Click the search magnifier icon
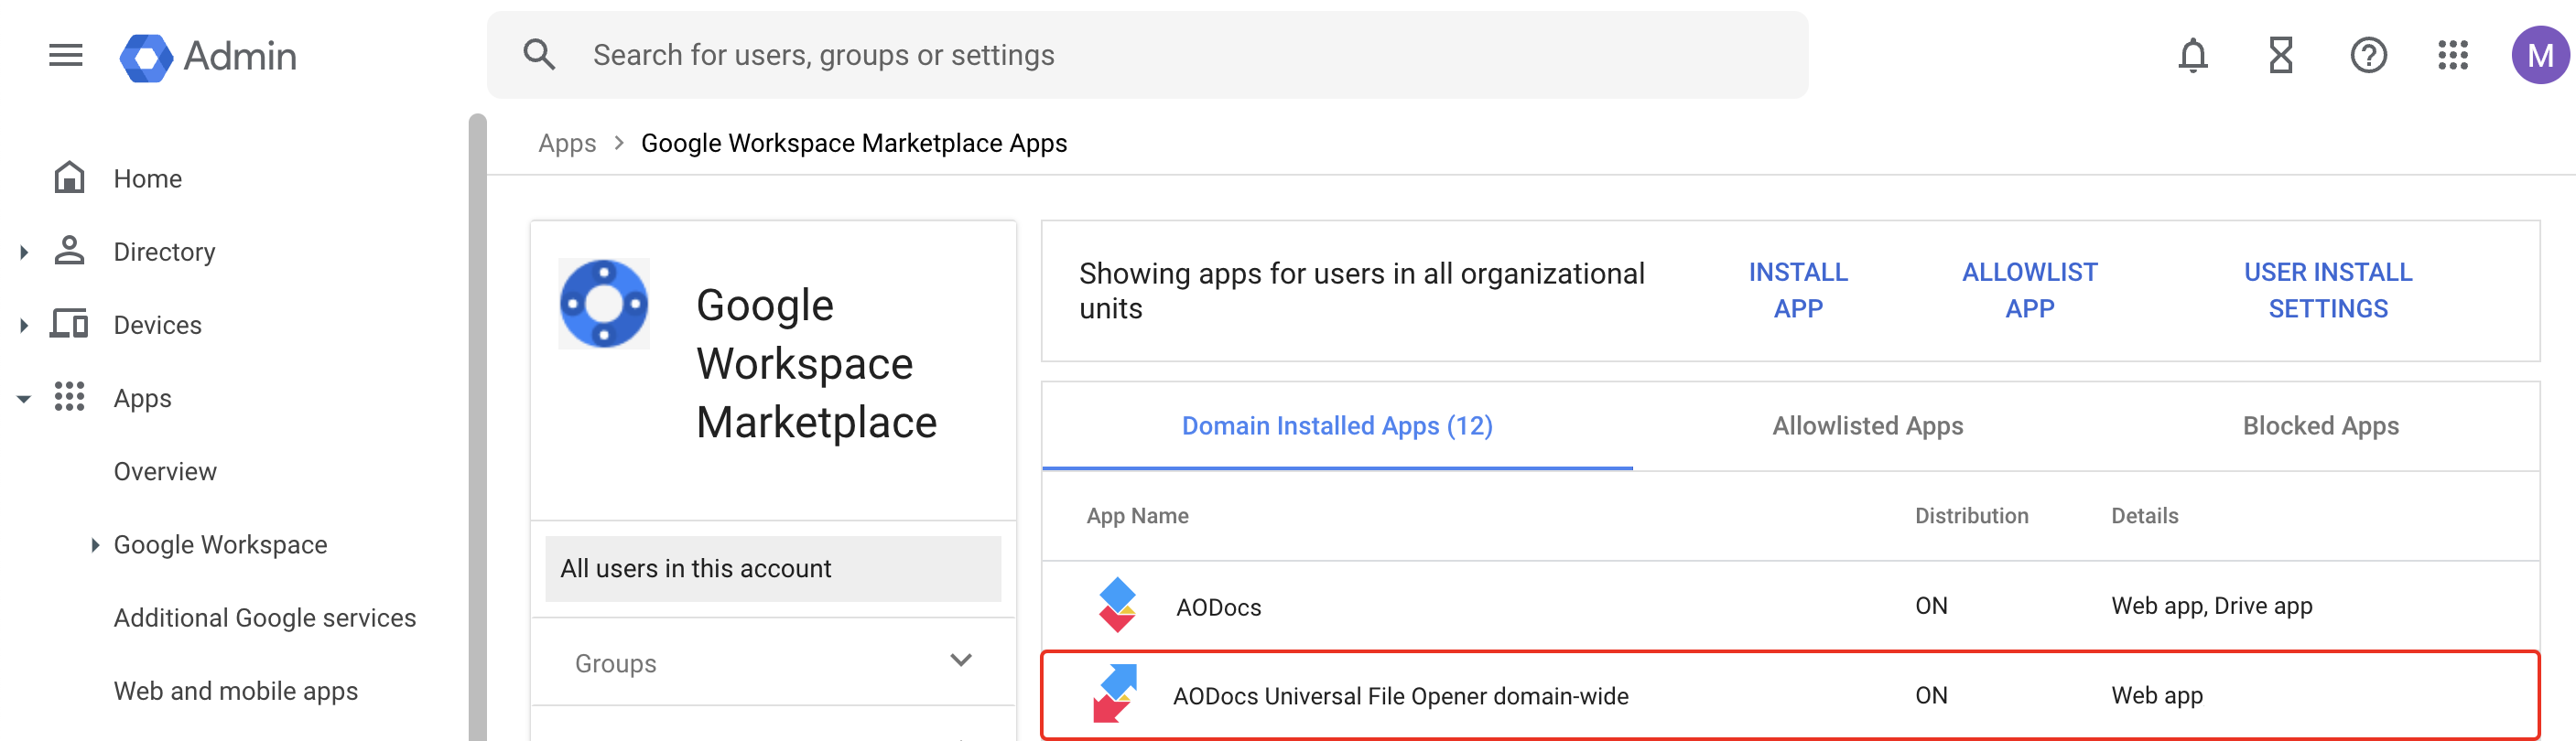Viewport: 2576px width, 741px height. click(539, 55)
